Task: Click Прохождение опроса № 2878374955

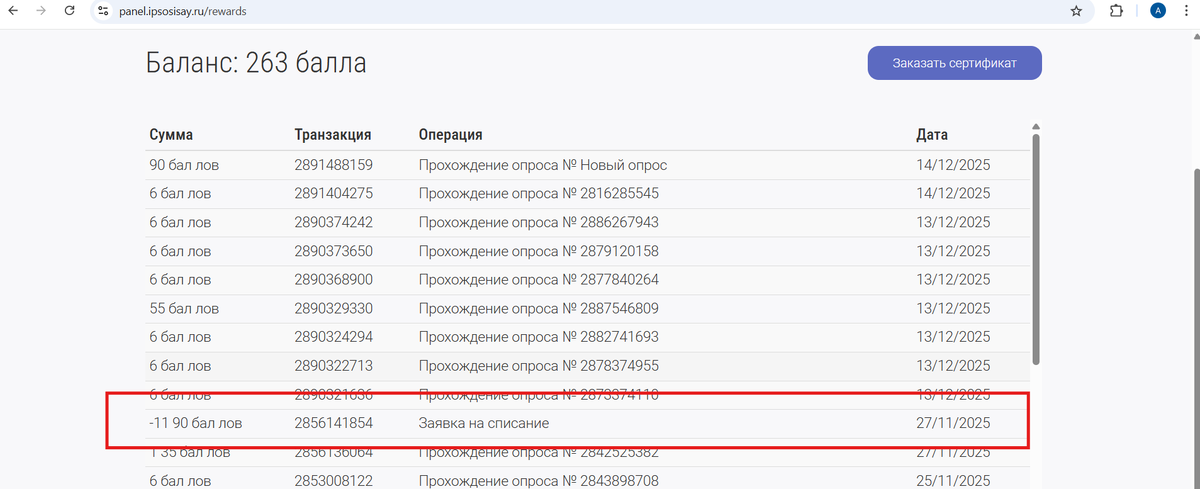Action: click(x=538, y=365)
